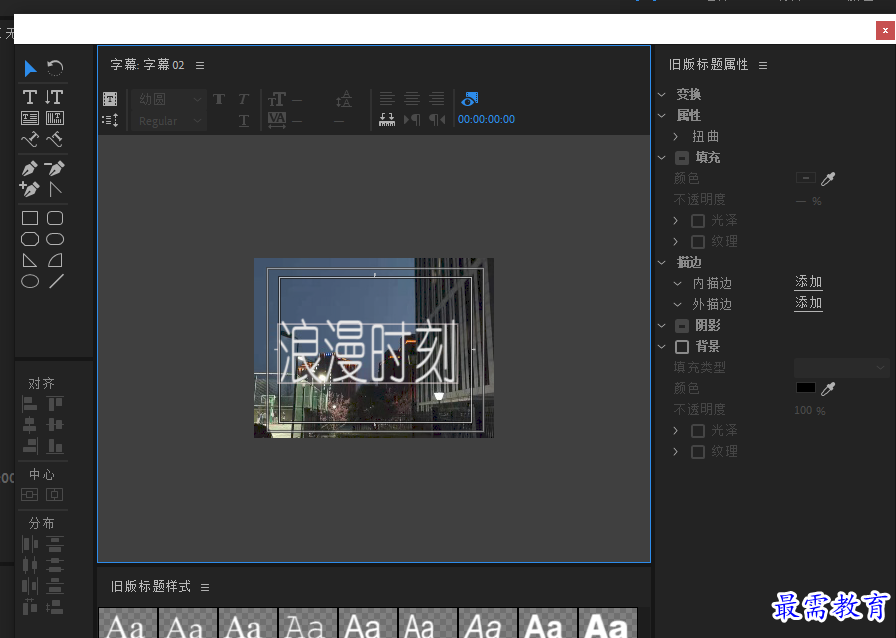Open the 幼圆 font family dropdown
This screenshot has width=896, height=638.
pos(169,99)
